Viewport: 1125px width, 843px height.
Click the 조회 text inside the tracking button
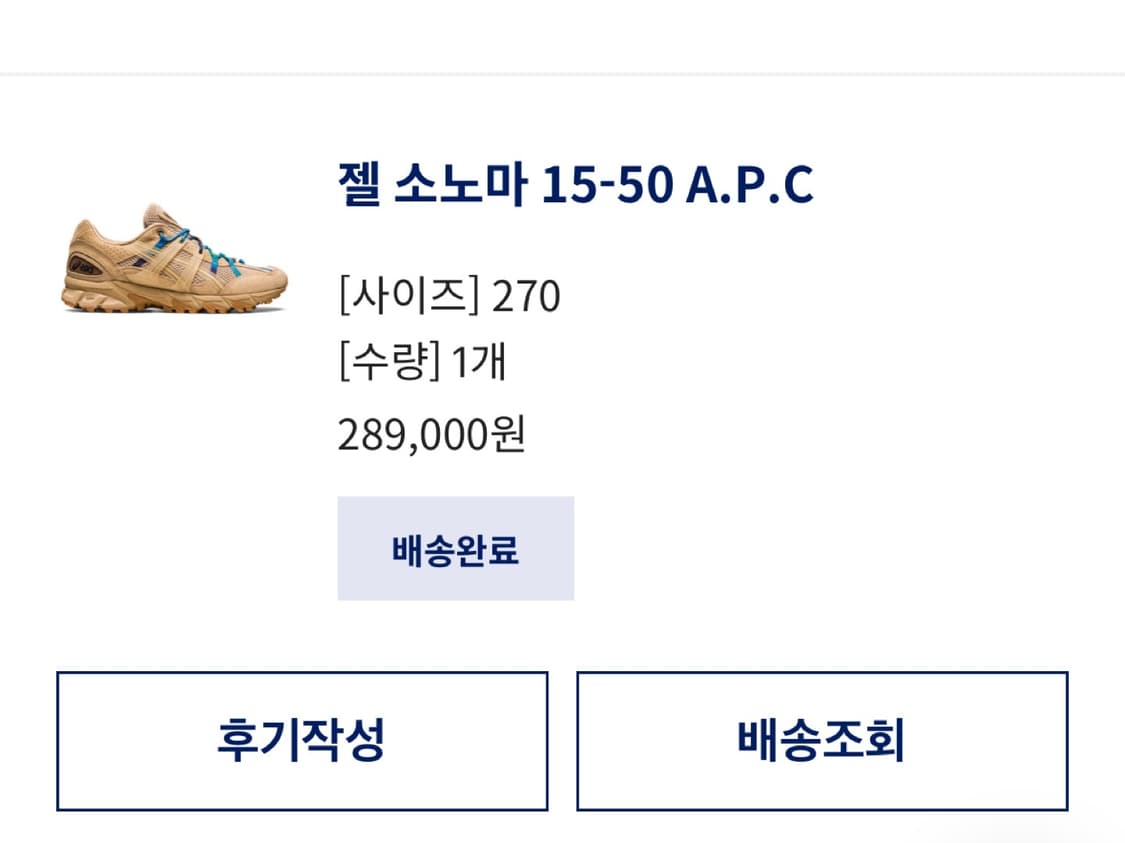(x=863, y=741)
